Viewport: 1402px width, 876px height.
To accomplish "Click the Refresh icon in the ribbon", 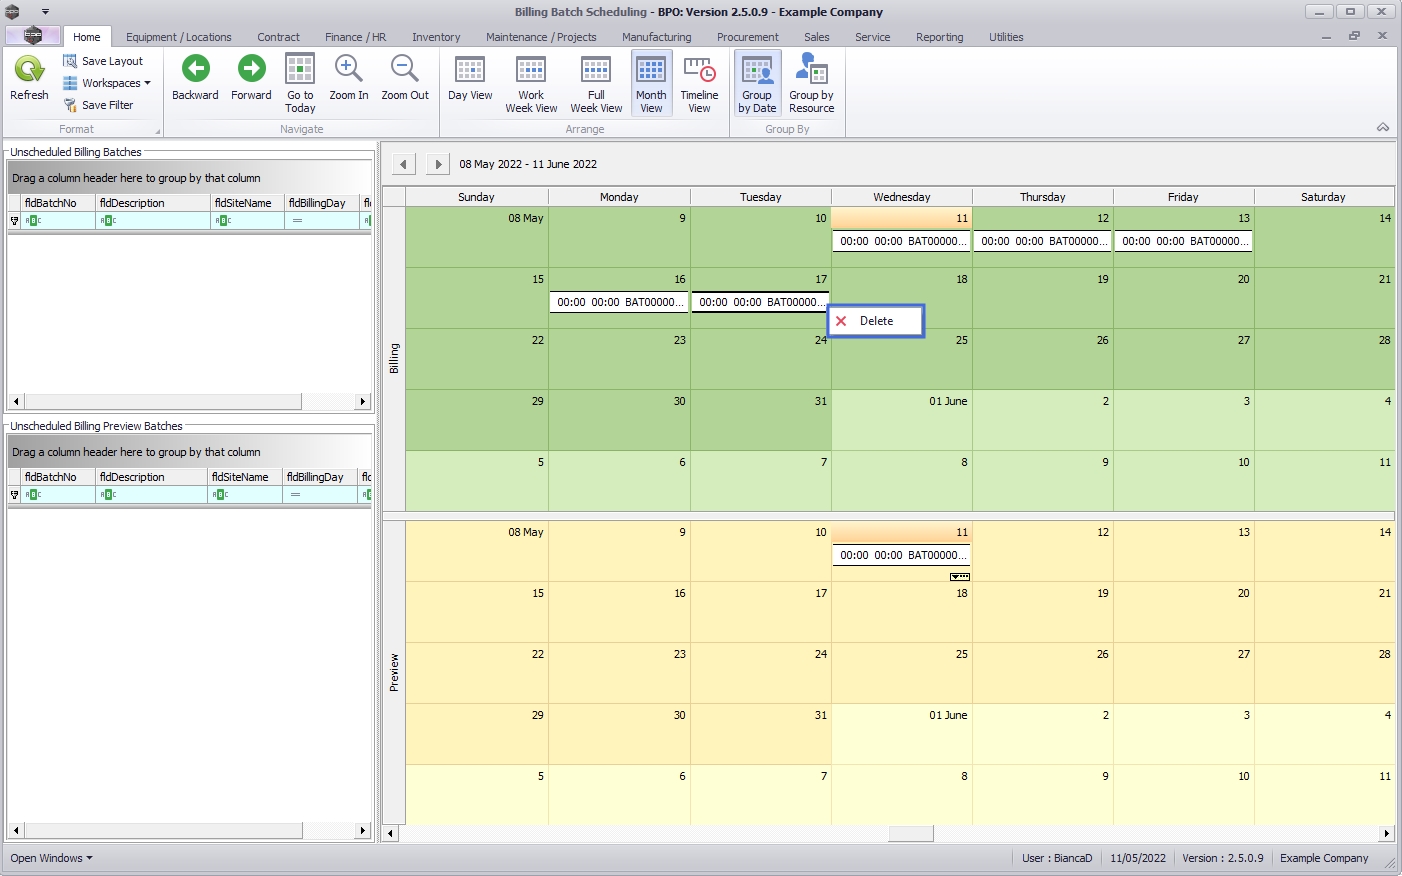I will (29, 70).
